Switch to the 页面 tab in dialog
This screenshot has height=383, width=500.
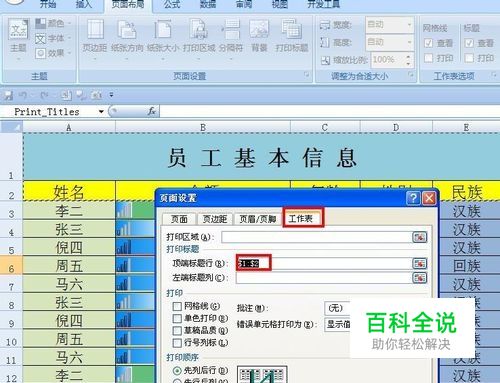pos(179,219)
